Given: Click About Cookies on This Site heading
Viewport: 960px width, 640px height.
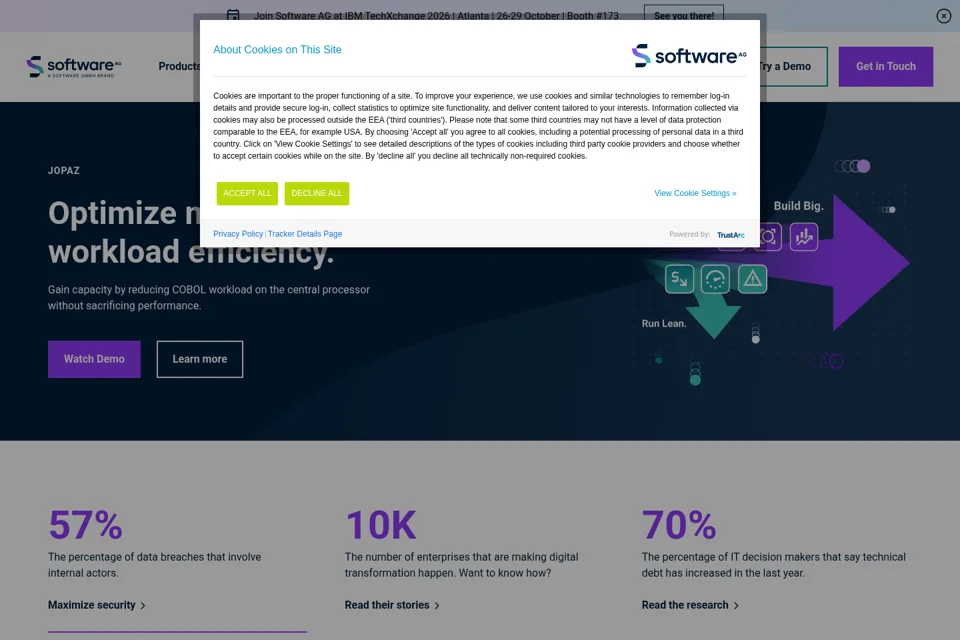Looking at the screenshot, I should (x=277, y=50).
